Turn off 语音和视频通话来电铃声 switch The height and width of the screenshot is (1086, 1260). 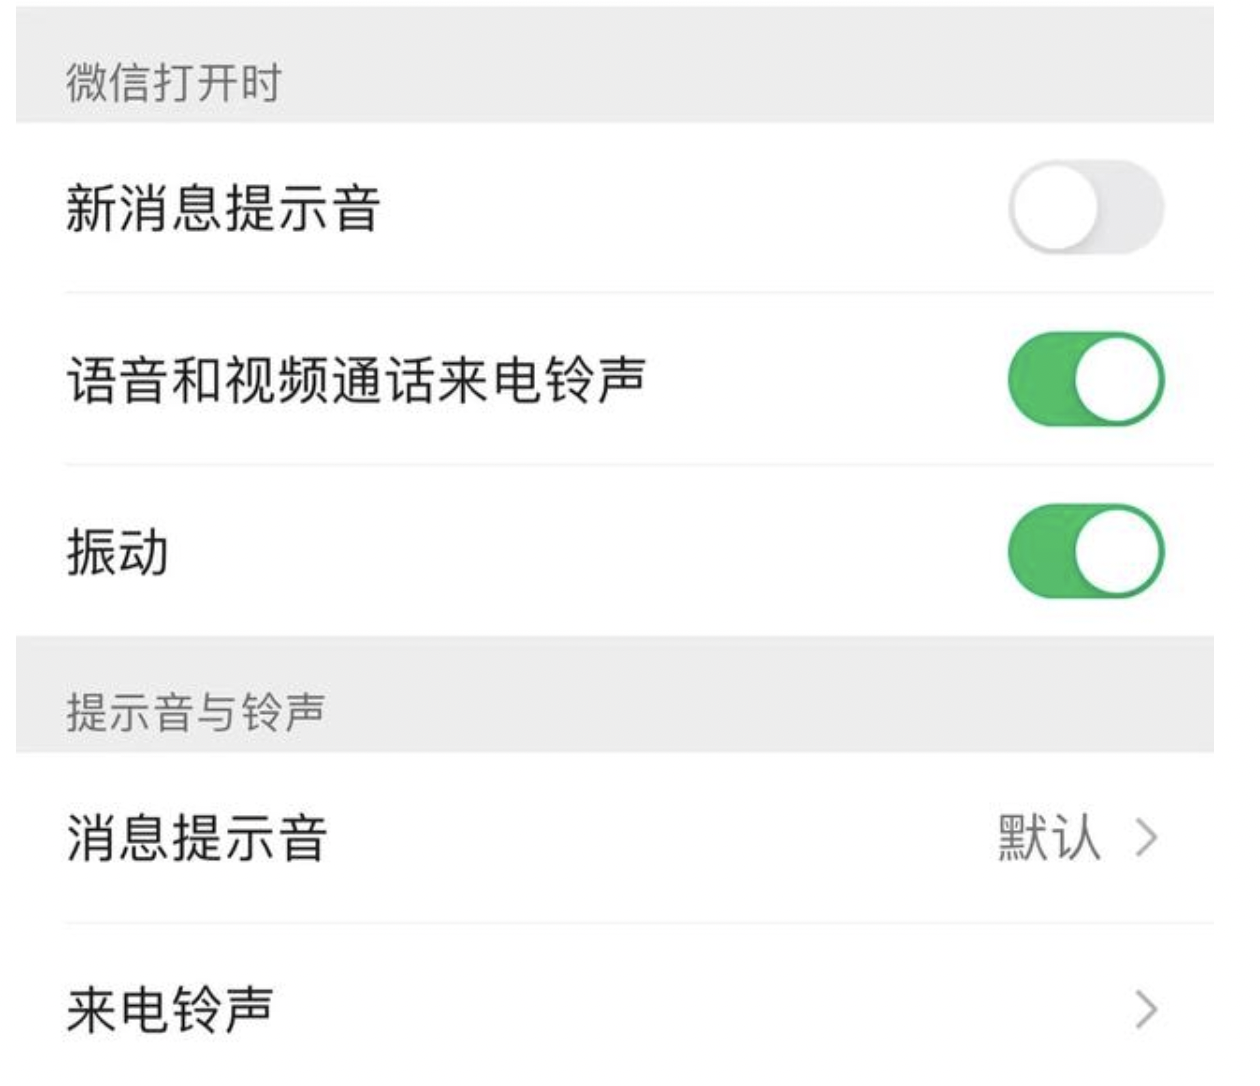pos(1086,380)
